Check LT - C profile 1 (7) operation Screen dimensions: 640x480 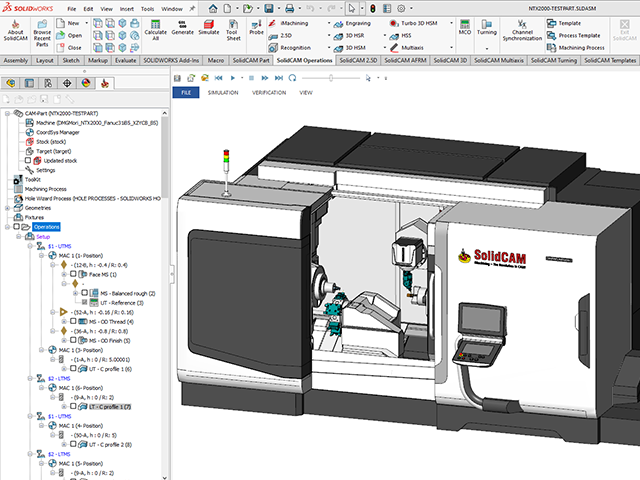(x=73, y=406)
